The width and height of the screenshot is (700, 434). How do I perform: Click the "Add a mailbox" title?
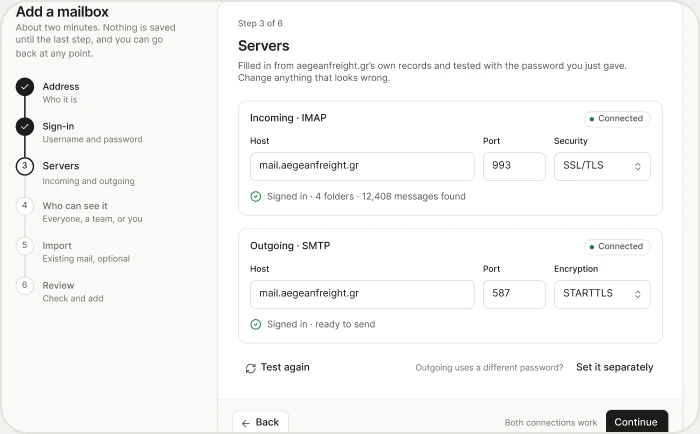62,12
